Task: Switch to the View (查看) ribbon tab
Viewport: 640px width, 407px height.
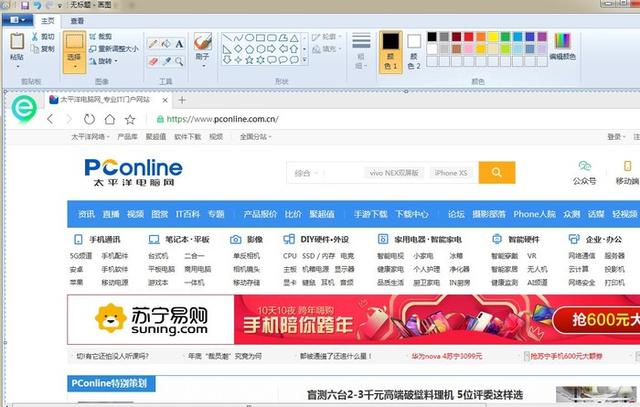Action: pos(77,20)
